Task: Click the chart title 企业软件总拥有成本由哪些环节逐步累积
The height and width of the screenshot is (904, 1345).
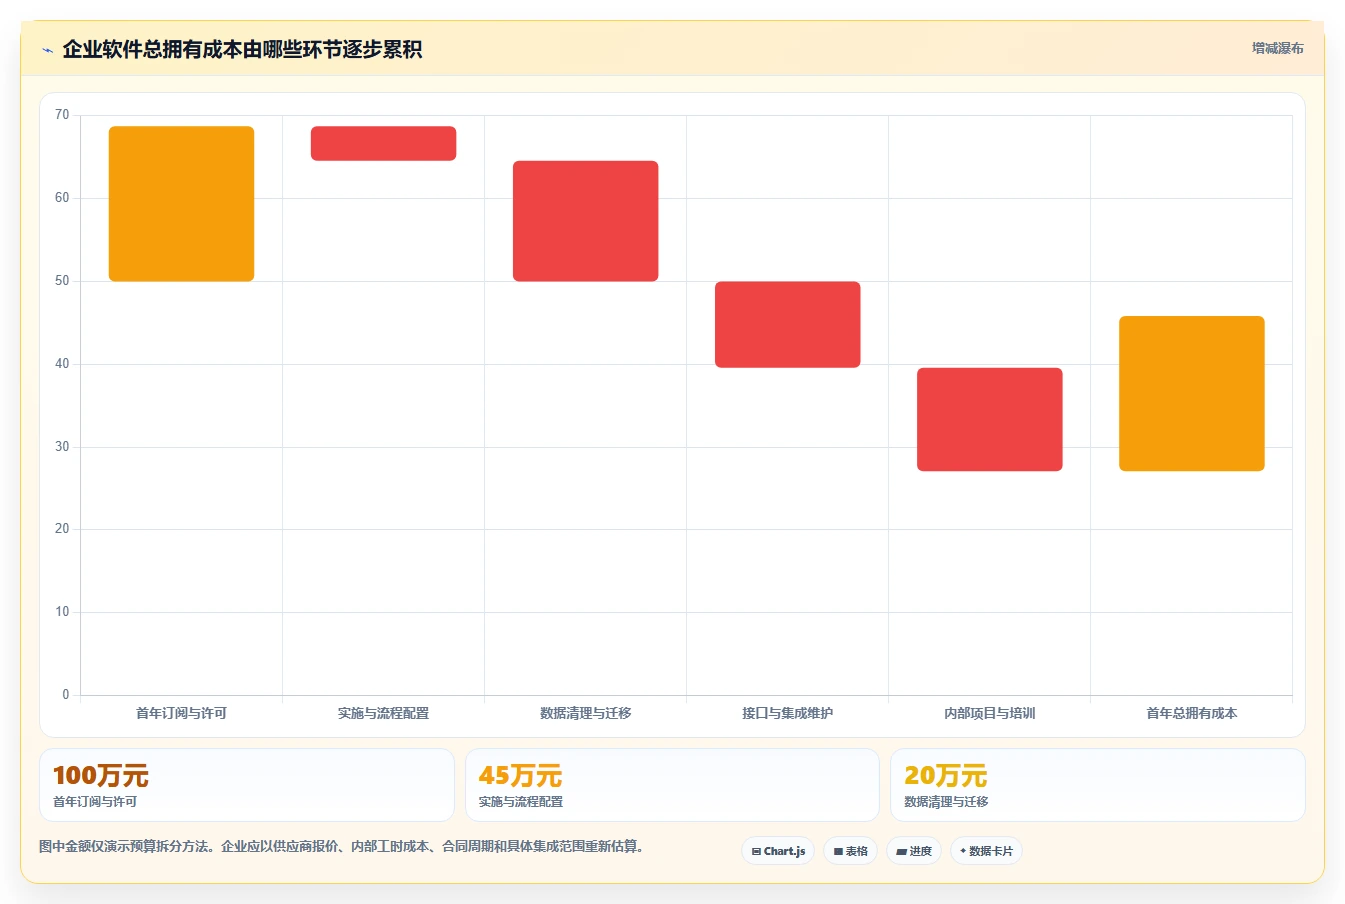Action: pyautogui.click(x=242, y=49)
